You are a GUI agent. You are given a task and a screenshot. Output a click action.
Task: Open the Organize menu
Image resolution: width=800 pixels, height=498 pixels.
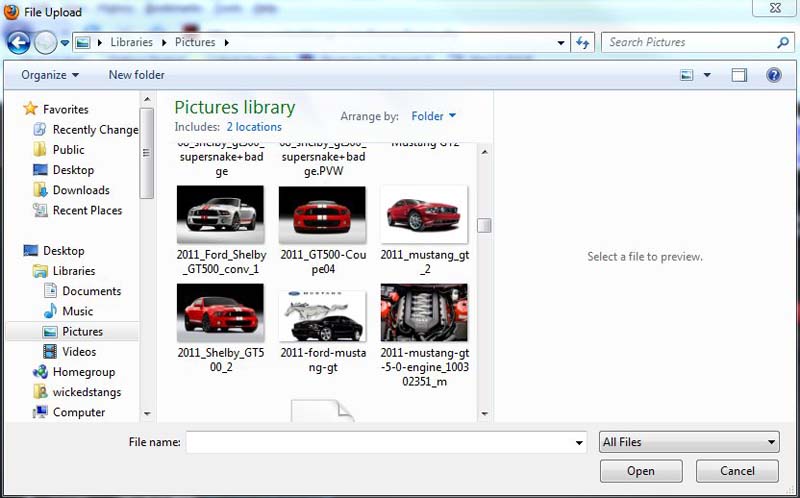(50, 75)
